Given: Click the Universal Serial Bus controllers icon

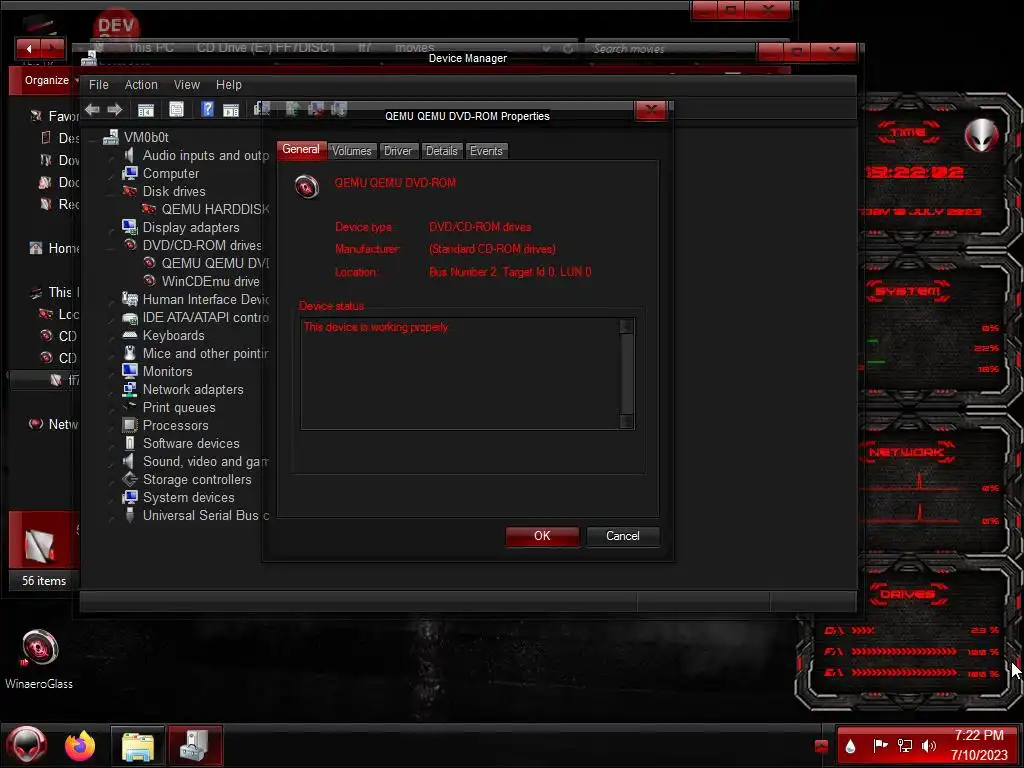Looking at the screenshot, I should coord(130,515).
